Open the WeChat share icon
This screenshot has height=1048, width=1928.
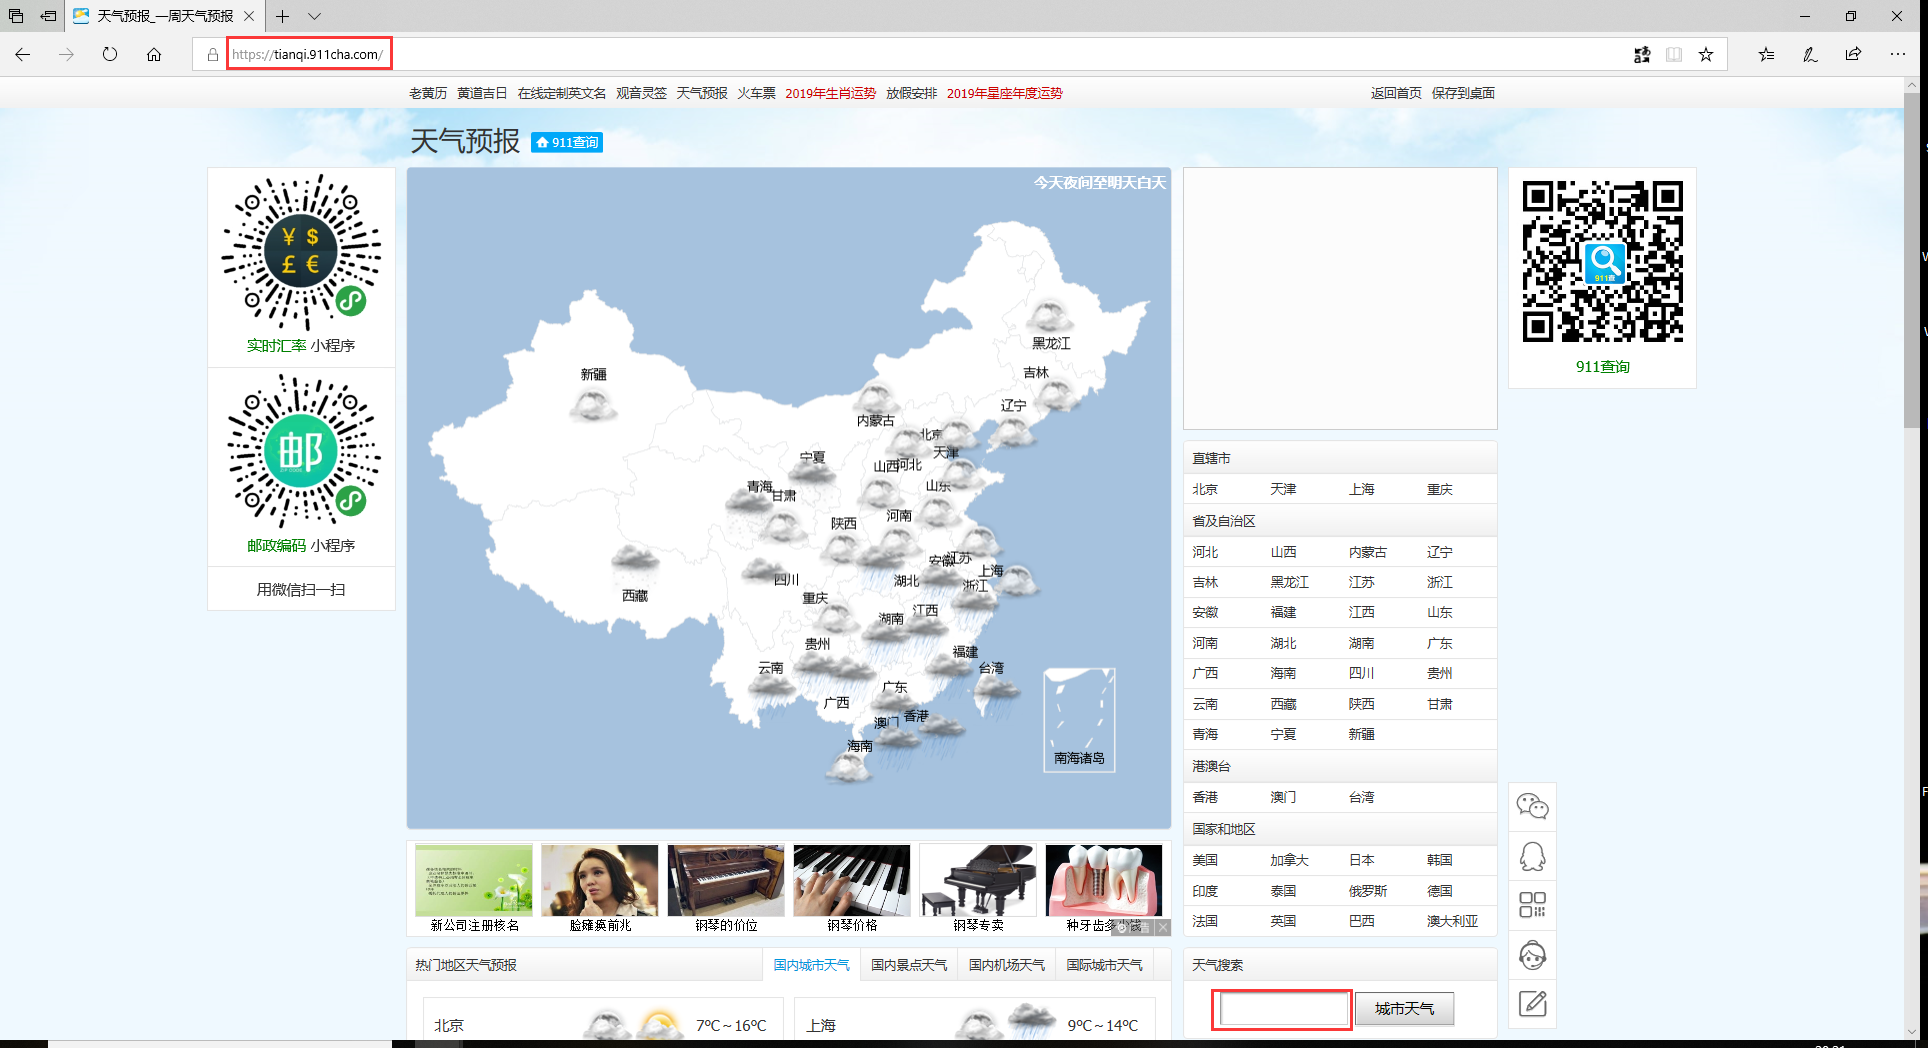1532,806
